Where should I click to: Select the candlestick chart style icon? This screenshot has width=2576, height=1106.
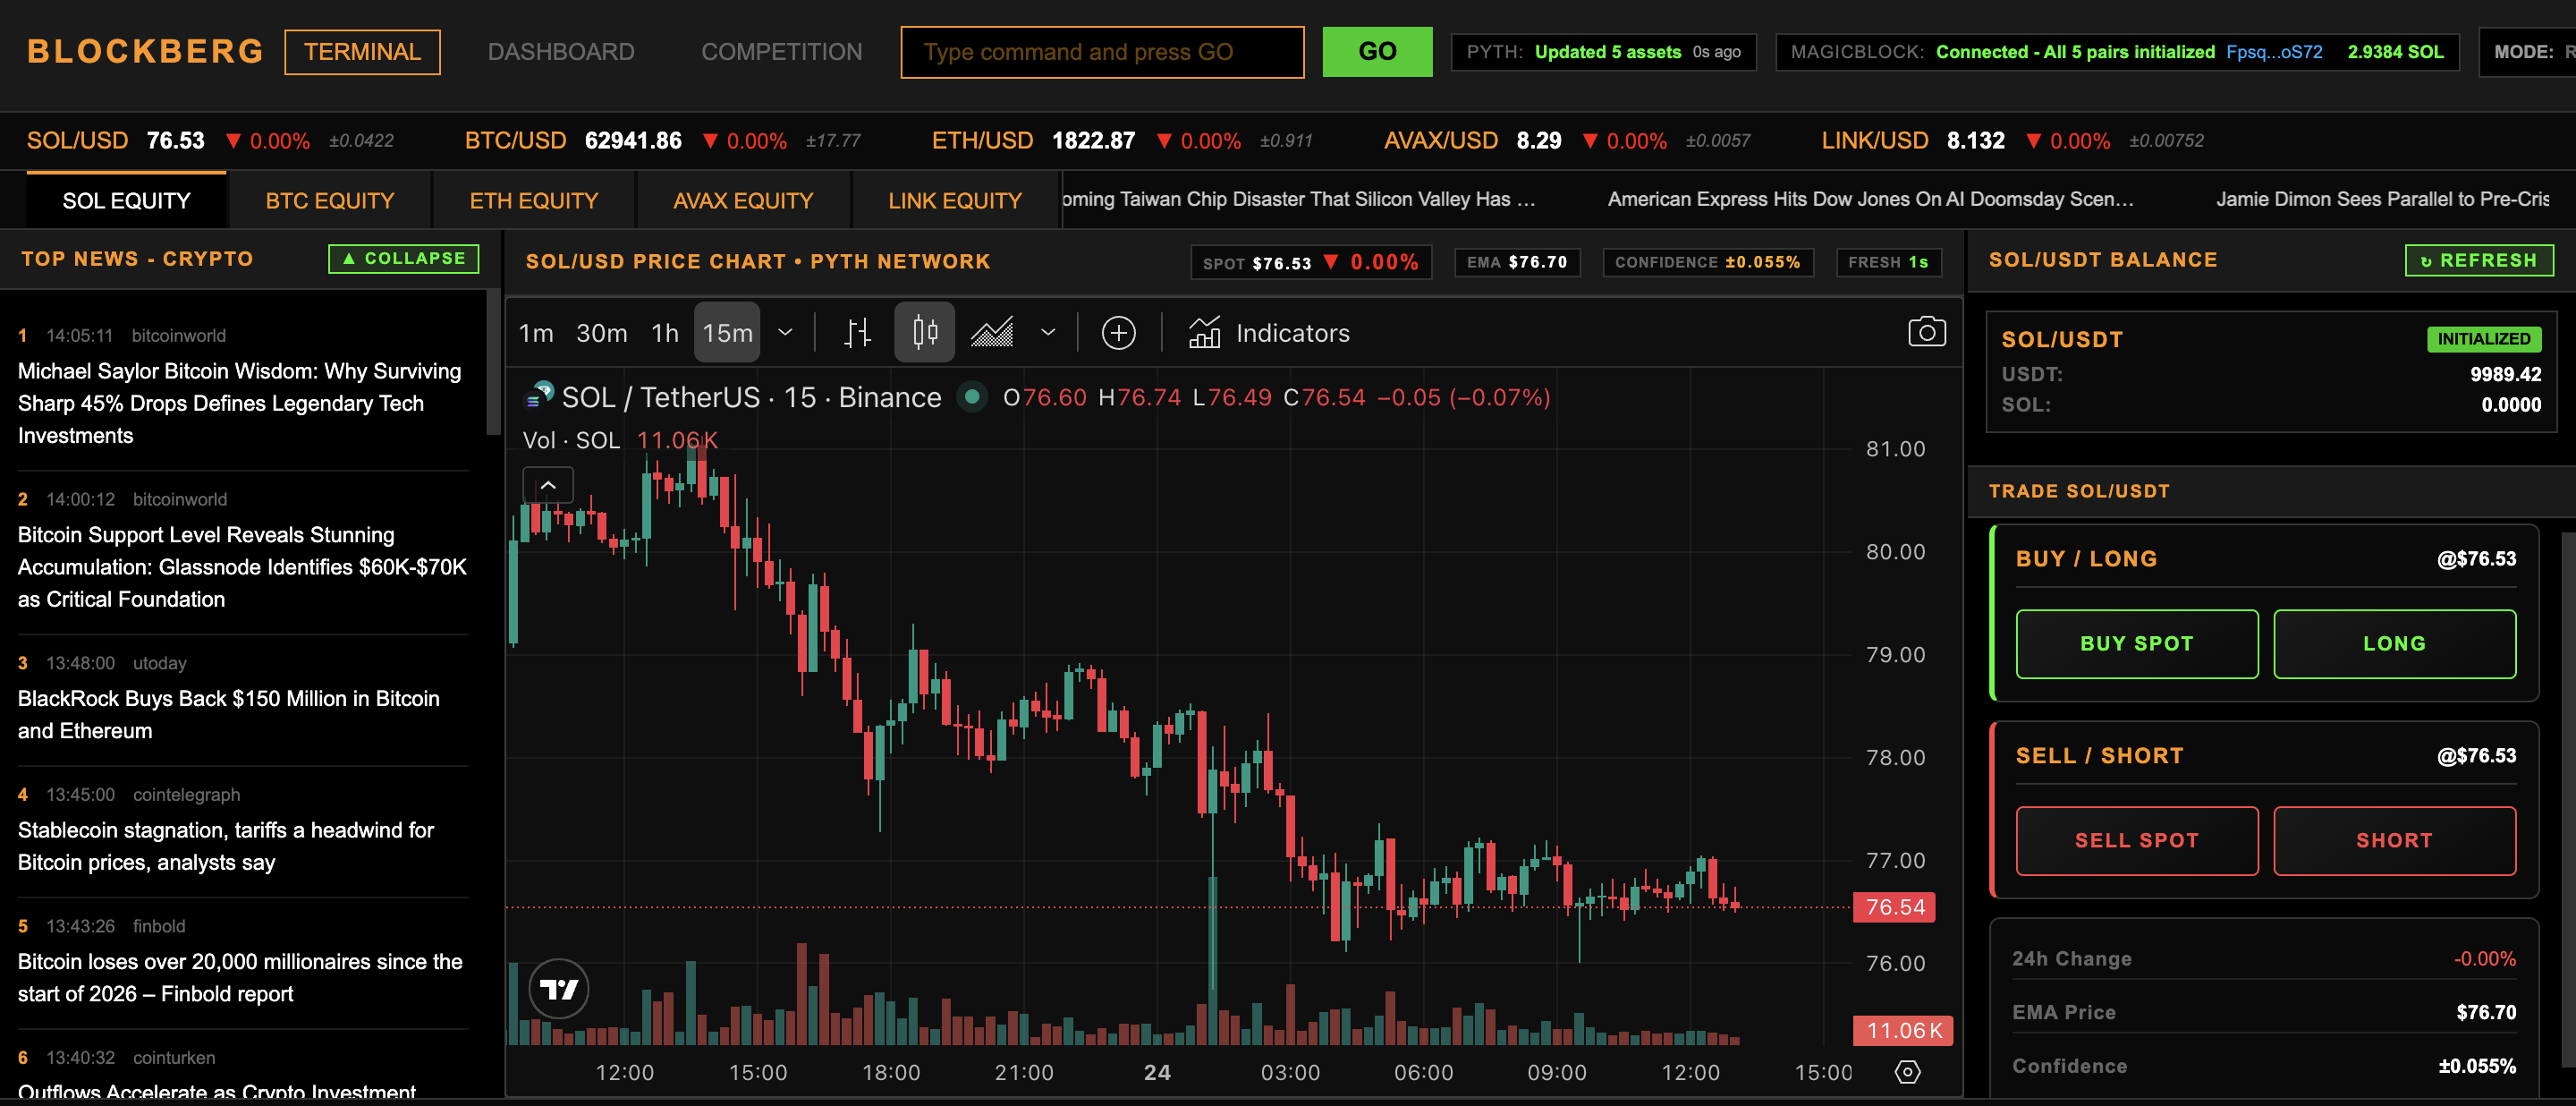tap(924, 332)
